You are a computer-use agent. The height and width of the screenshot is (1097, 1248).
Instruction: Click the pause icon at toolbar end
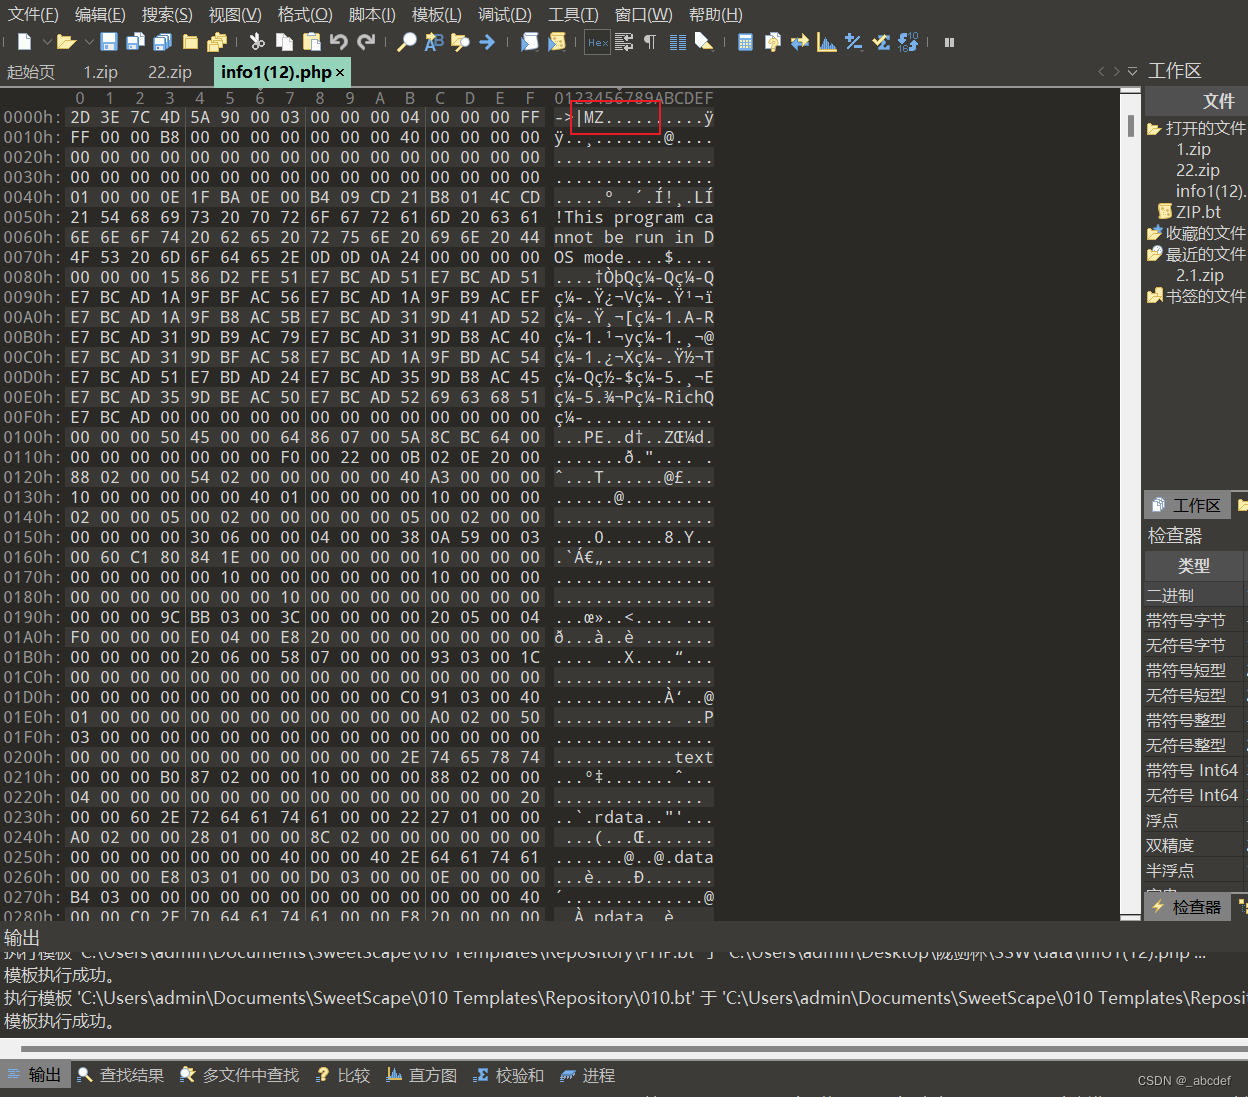[x=949, y=42]
